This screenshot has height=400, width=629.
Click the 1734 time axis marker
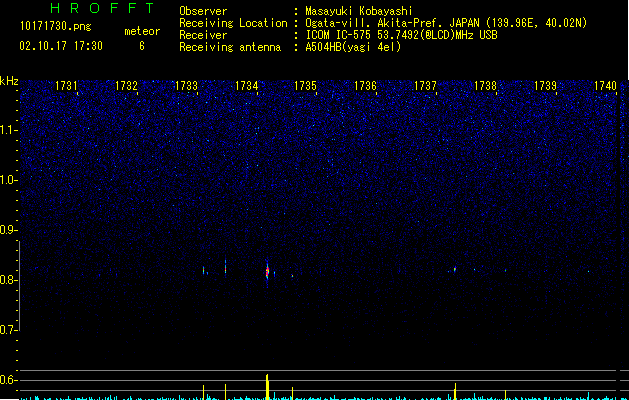pos(246,86)
